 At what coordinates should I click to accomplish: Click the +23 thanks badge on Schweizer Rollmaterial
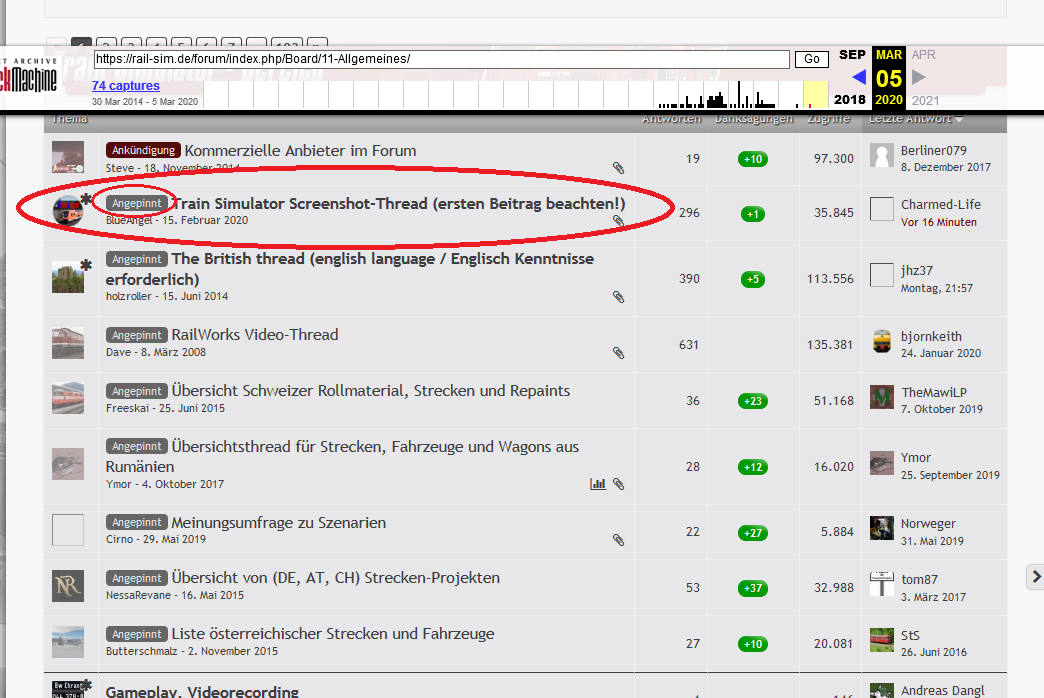(x=753, y=401)
